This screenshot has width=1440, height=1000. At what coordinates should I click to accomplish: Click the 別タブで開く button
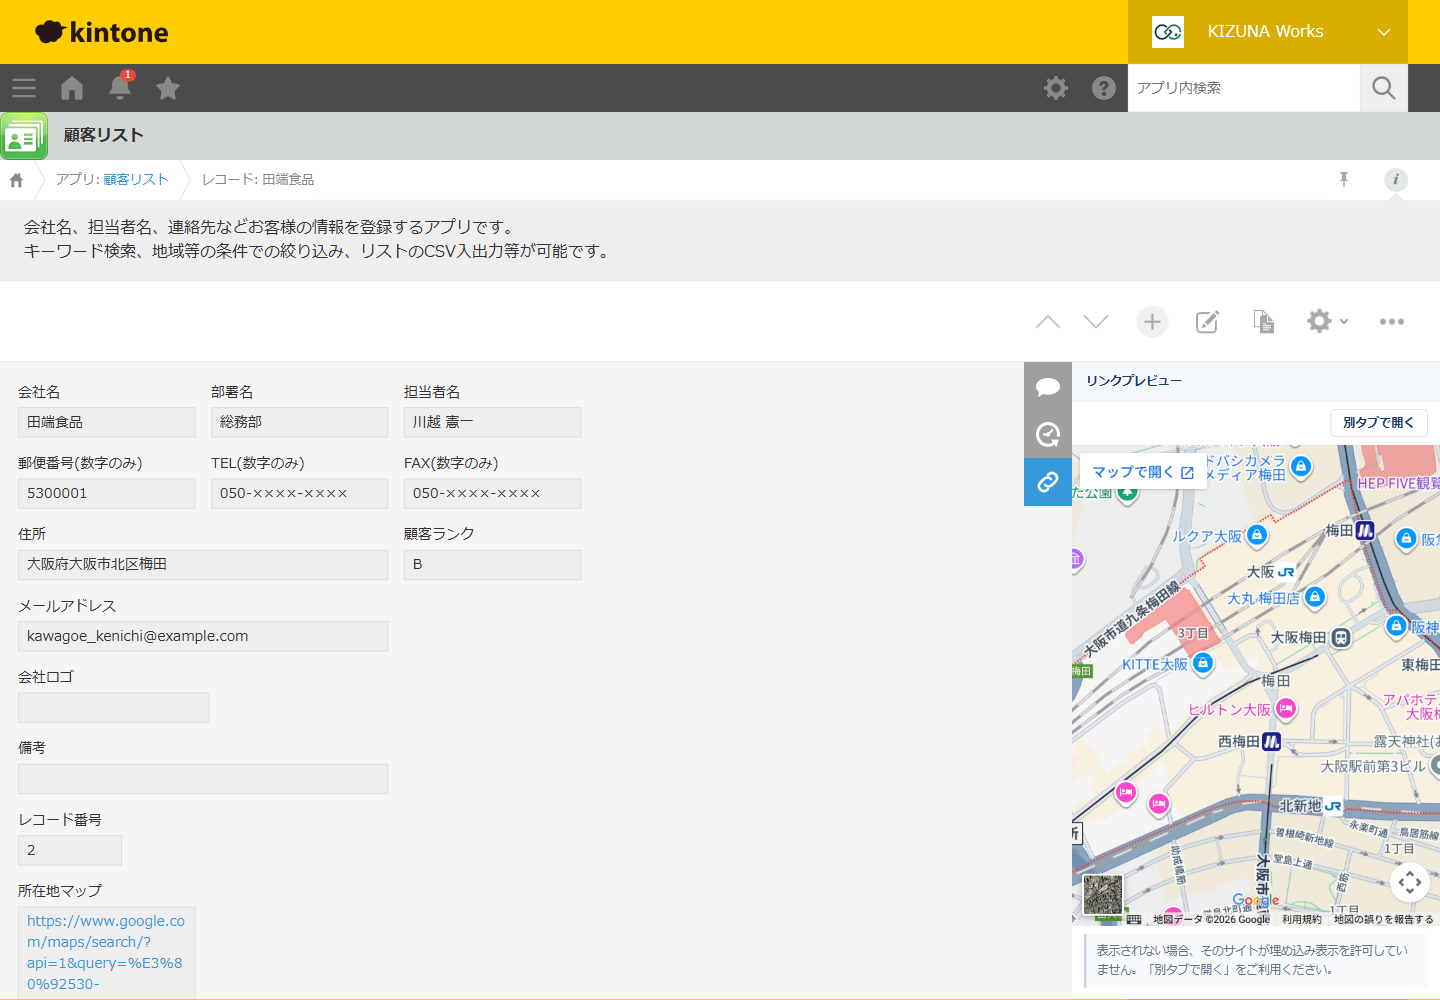tap(1379, 422)
